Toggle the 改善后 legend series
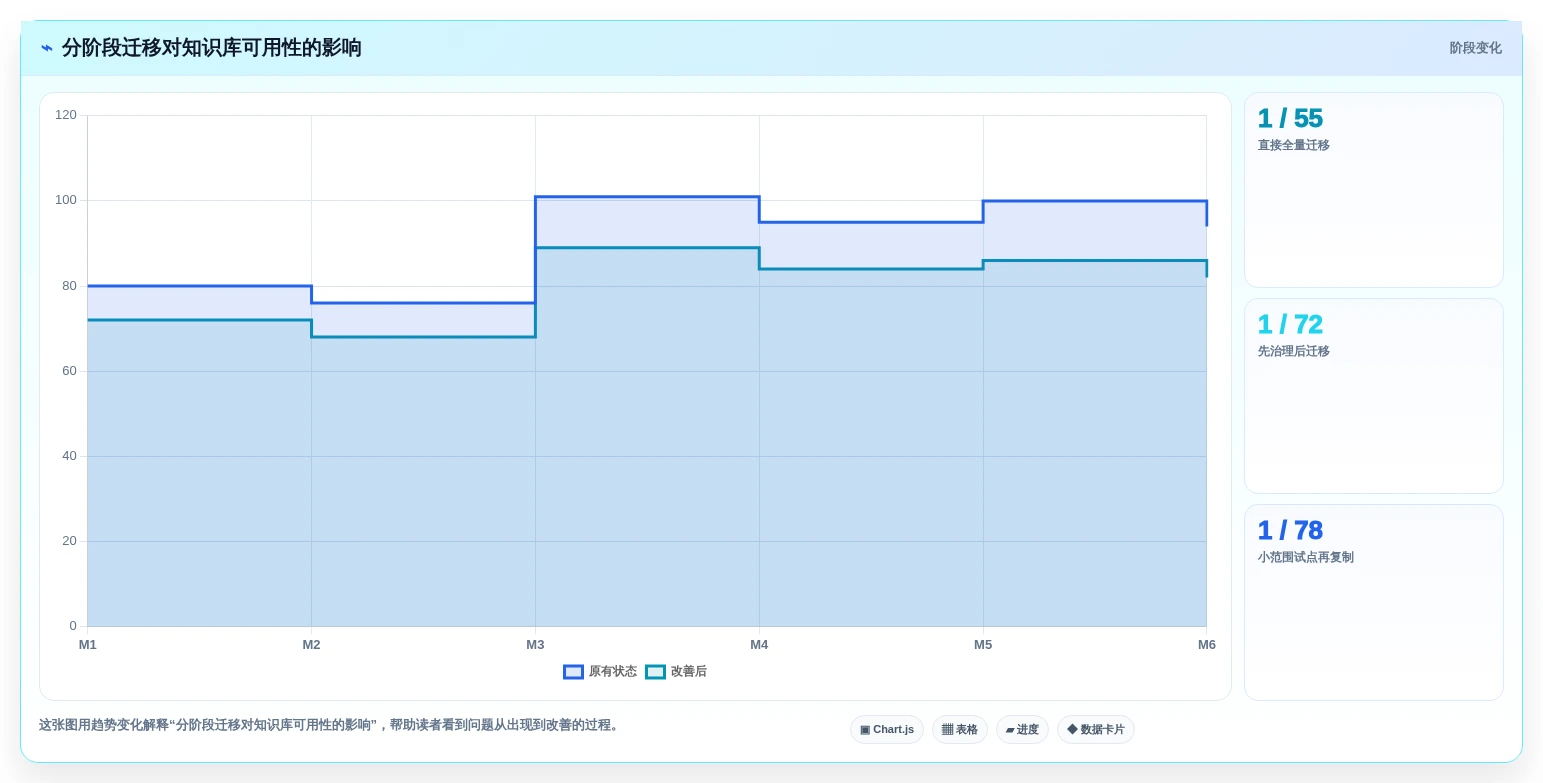1543x783 pixels. (x=676, y=672)
